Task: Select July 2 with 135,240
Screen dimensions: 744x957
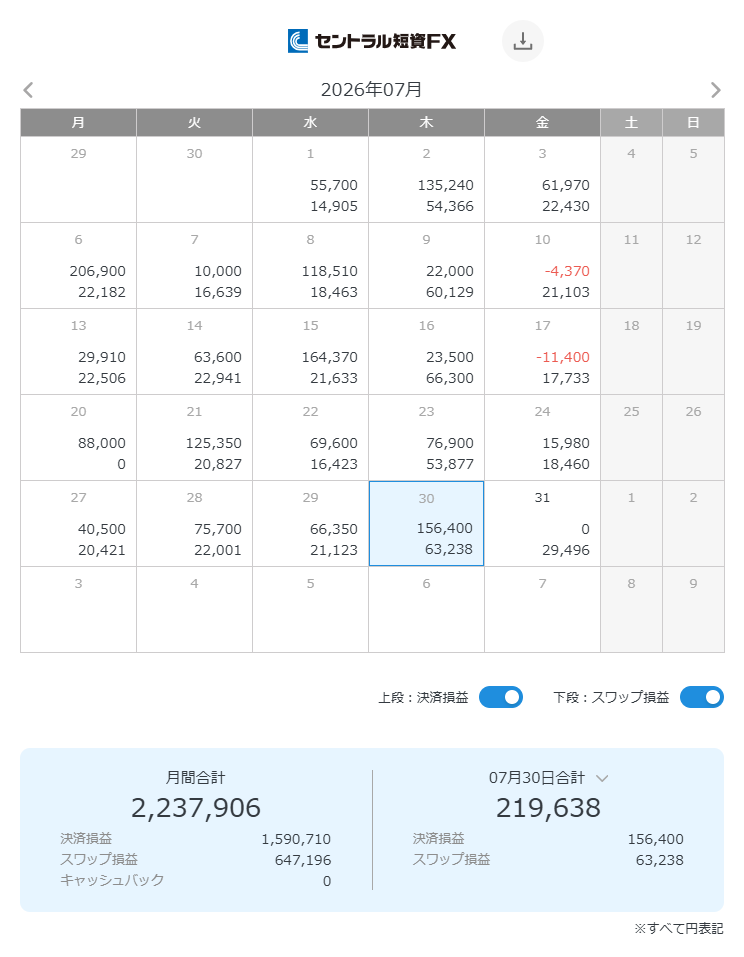Action: point(427,179)
